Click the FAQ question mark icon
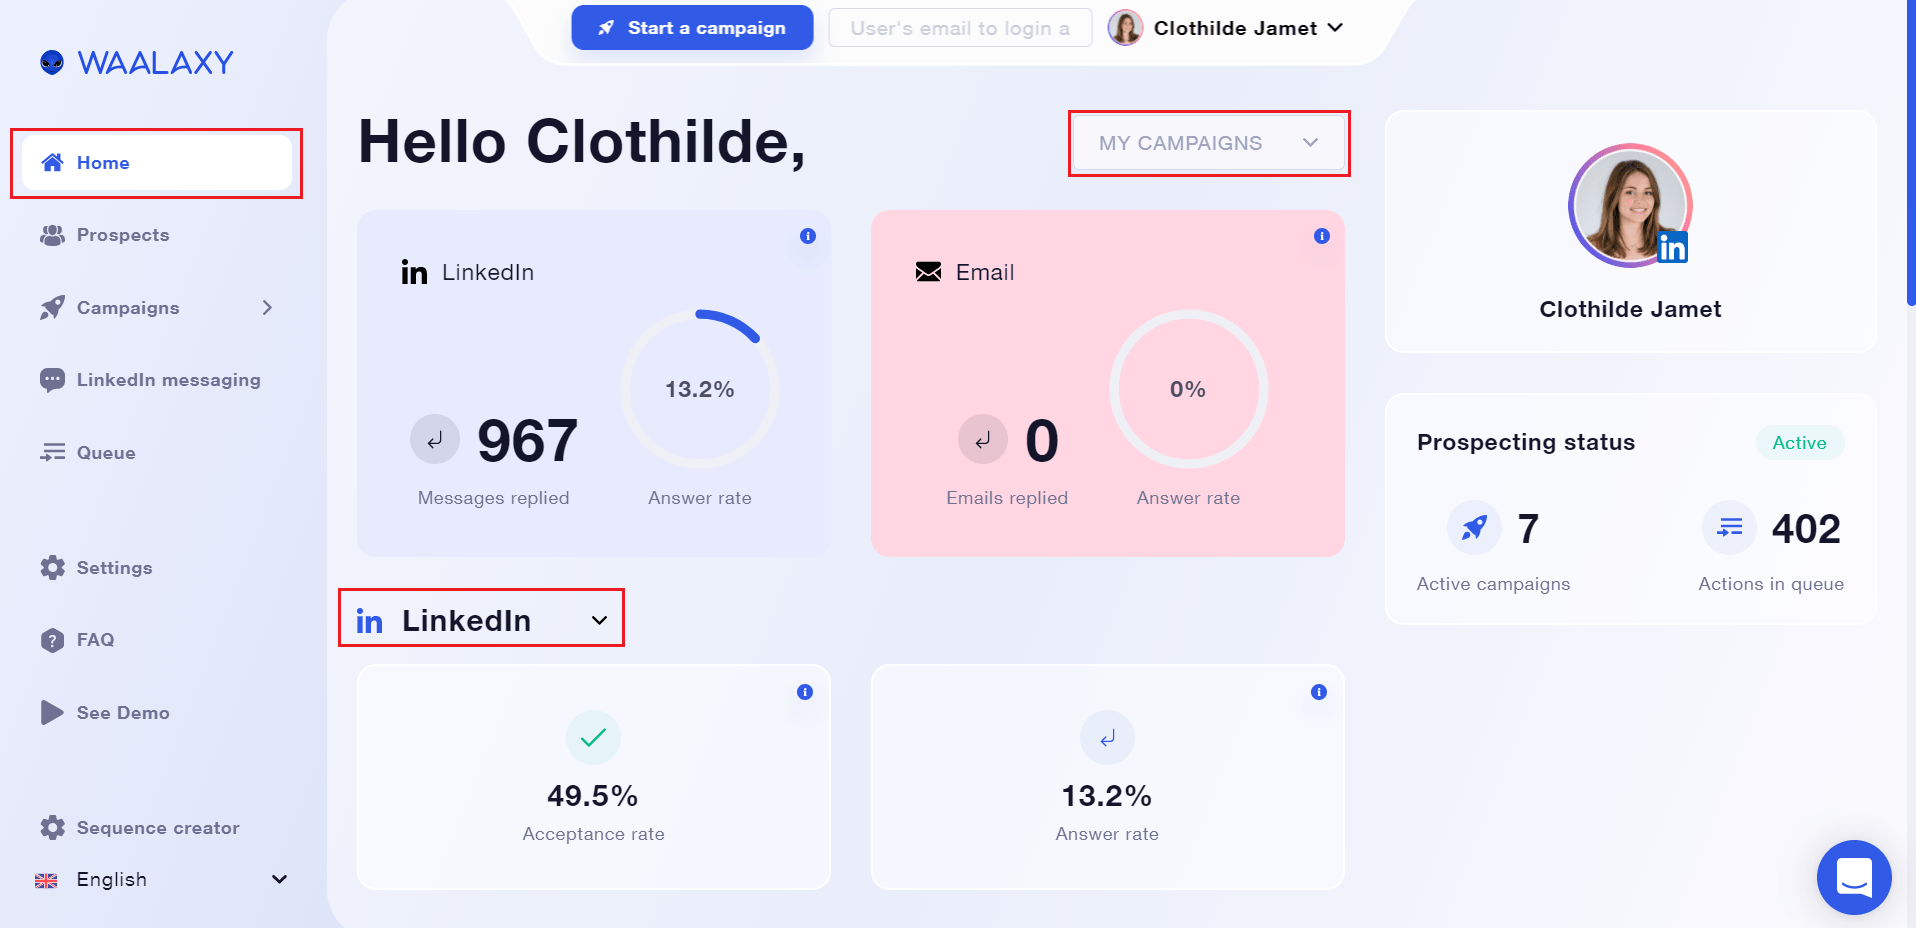Viewport: 1916px width, 928px height. (52, 640)
